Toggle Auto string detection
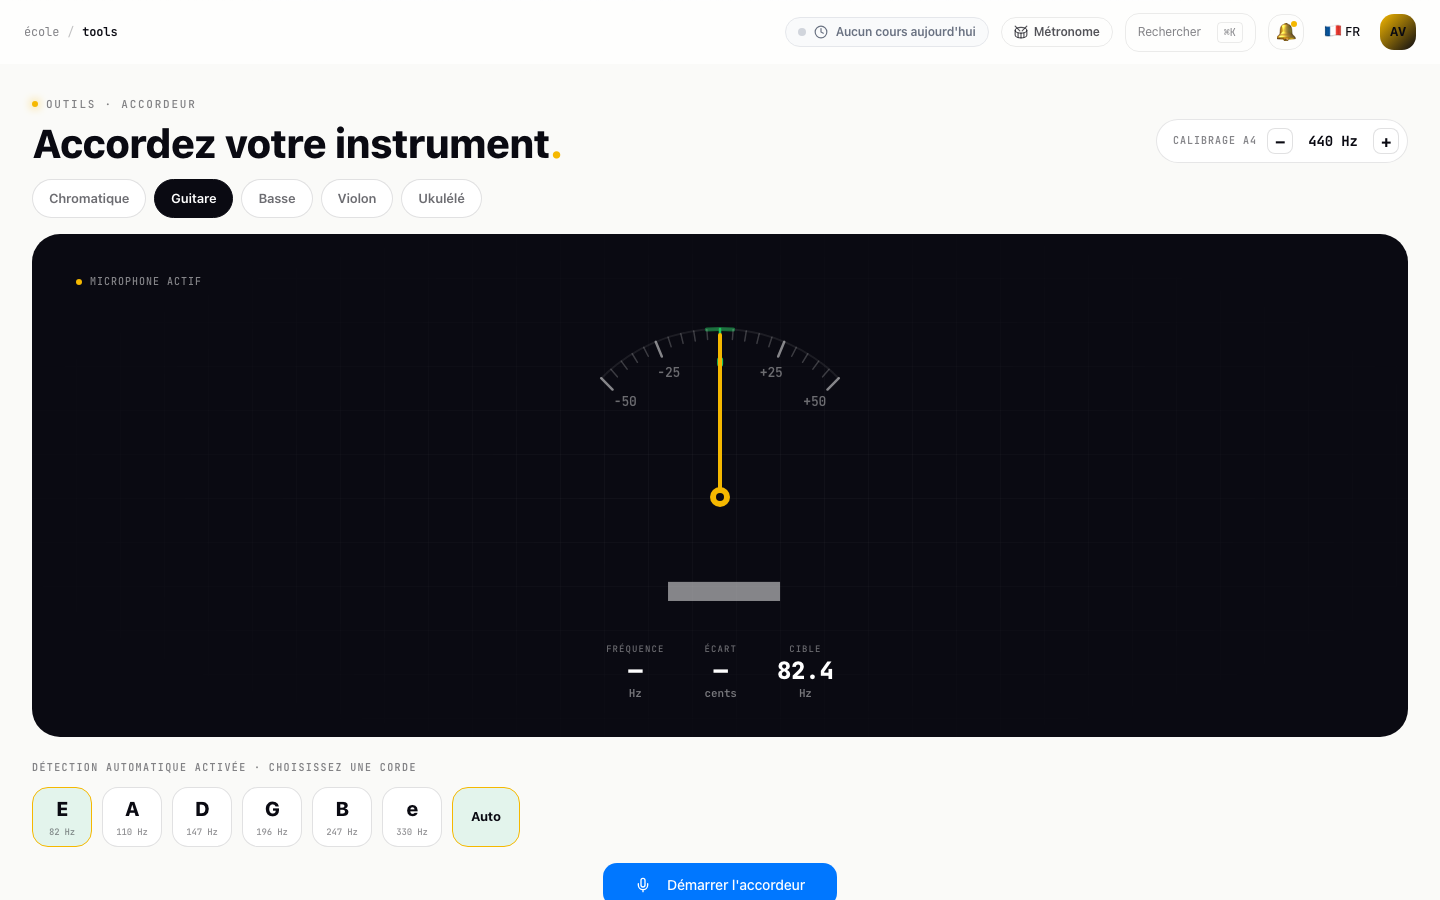 point(486,817)
